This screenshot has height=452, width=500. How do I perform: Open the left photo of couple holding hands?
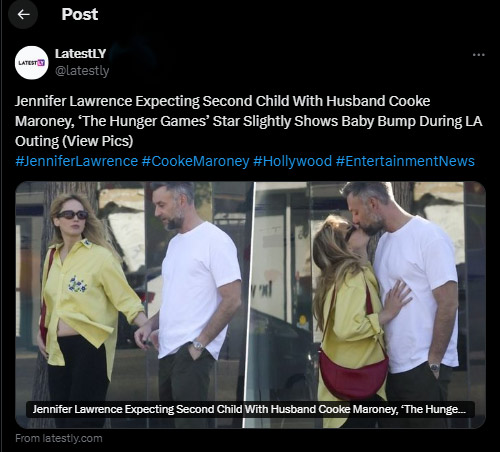click(134, 305)
